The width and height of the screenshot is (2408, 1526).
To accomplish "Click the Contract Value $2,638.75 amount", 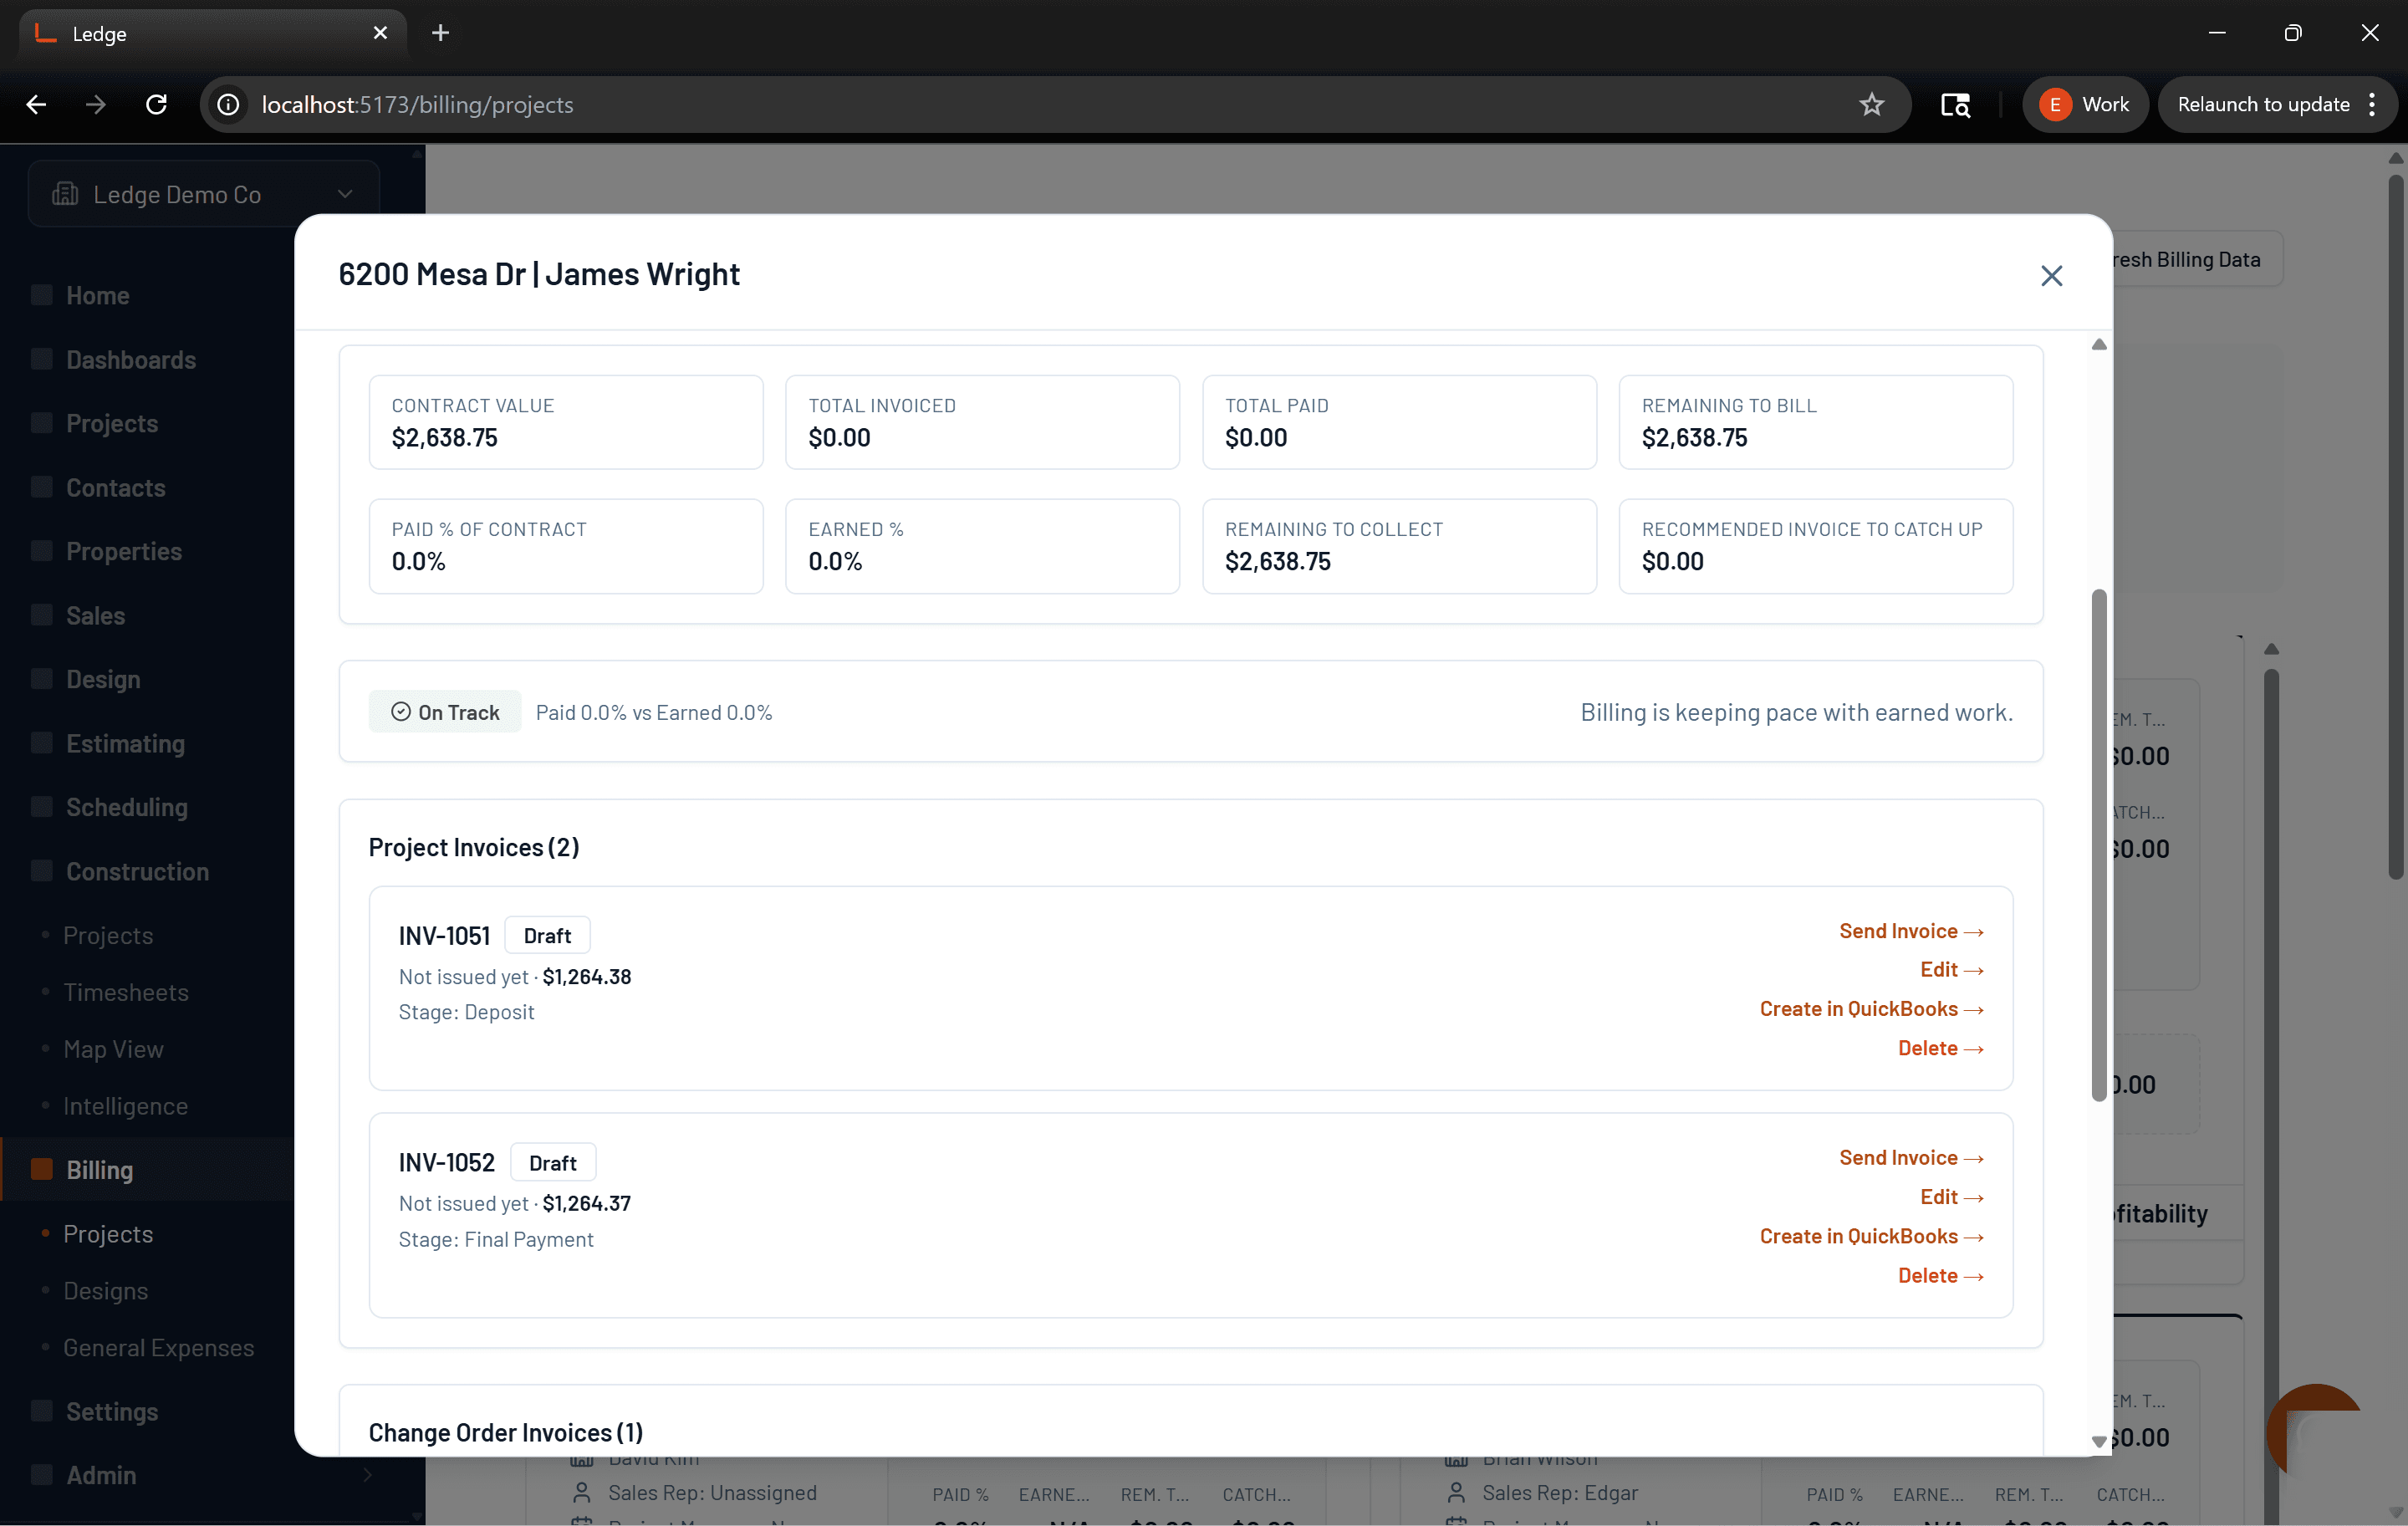I will click(x=444, y=437).
